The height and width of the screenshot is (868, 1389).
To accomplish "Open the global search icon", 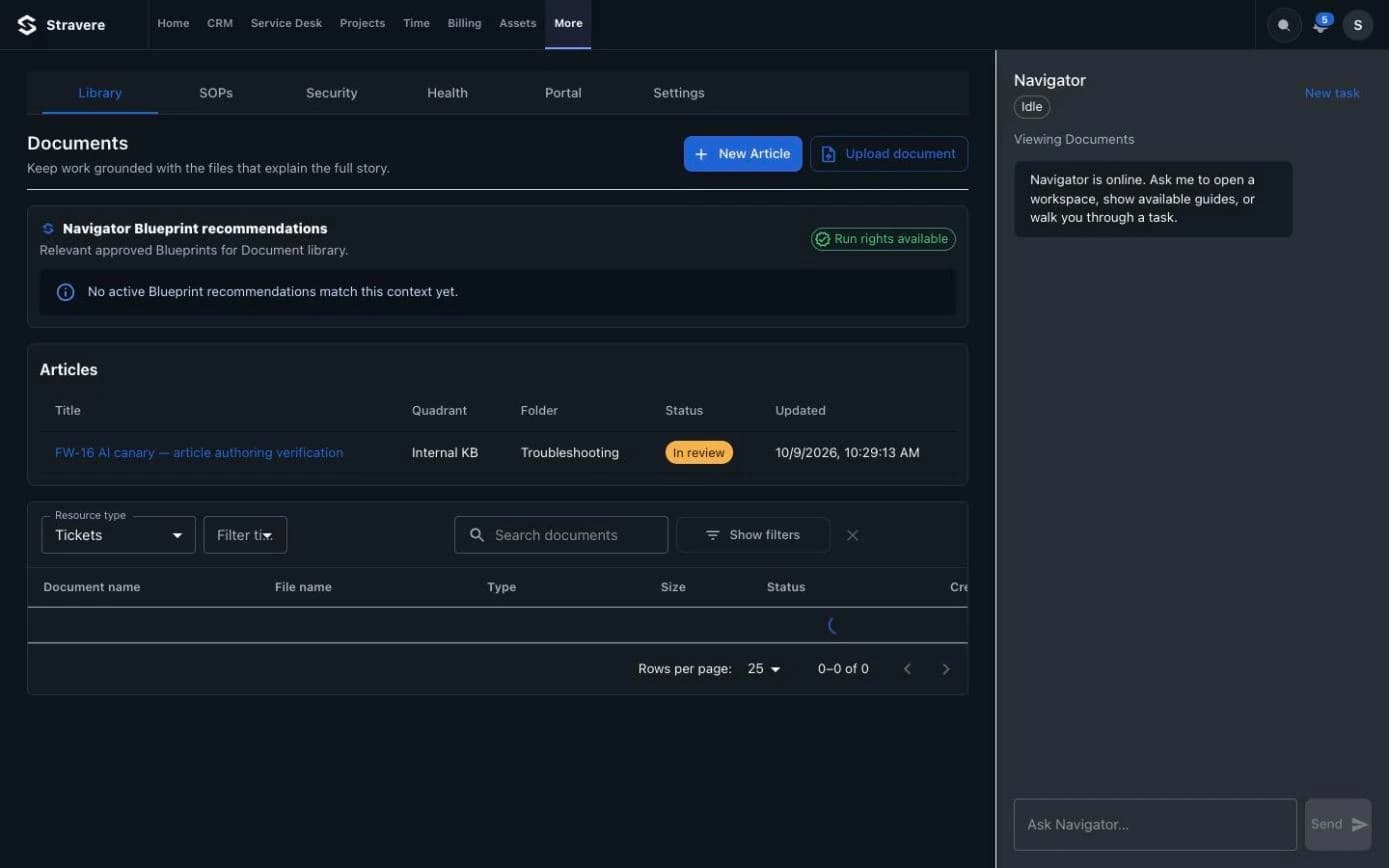I will 1284,25.
